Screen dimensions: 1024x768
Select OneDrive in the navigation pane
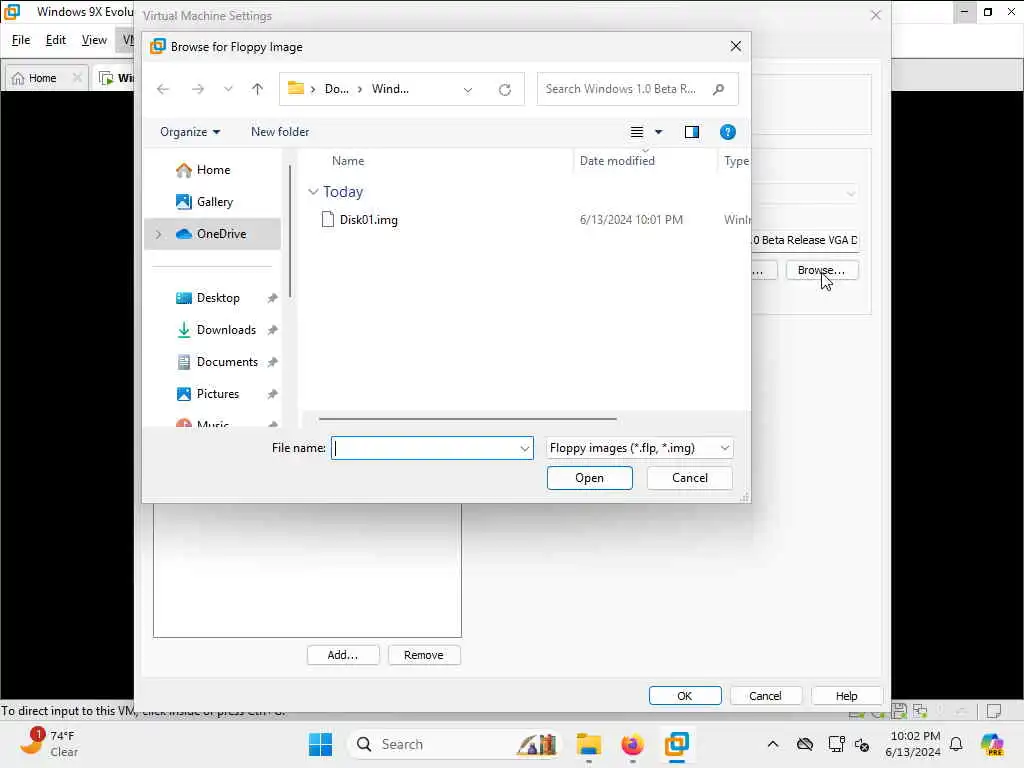click(212, 234)
